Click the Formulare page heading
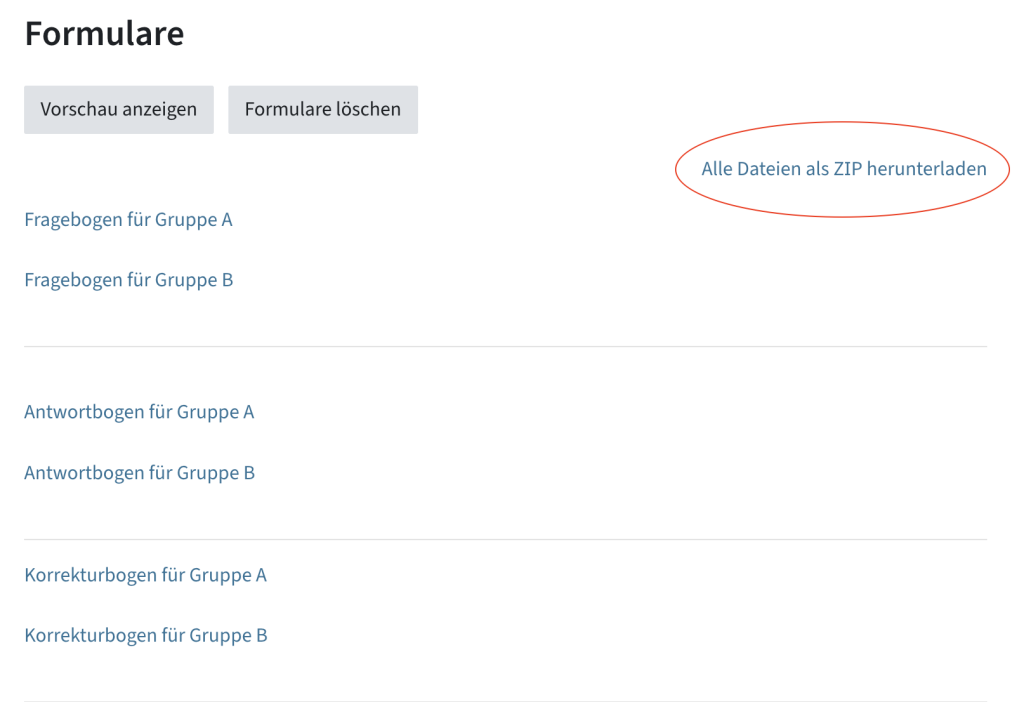 coord(104,33)
